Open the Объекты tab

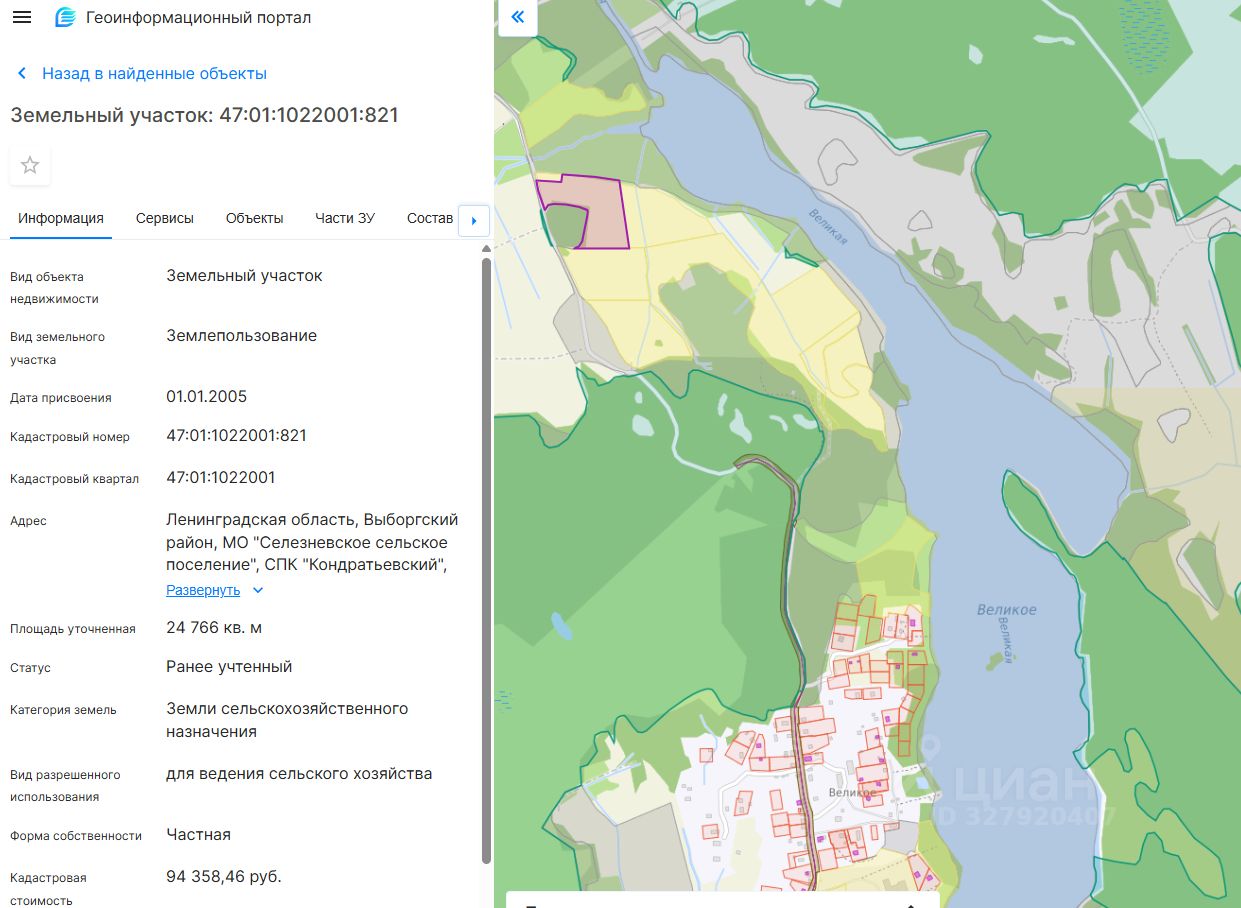click(255, 218)
